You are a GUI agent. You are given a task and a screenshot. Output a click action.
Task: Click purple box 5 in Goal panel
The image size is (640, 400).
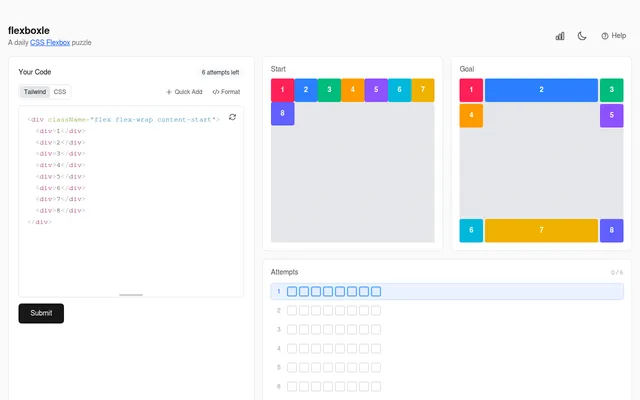coord(611,116)
